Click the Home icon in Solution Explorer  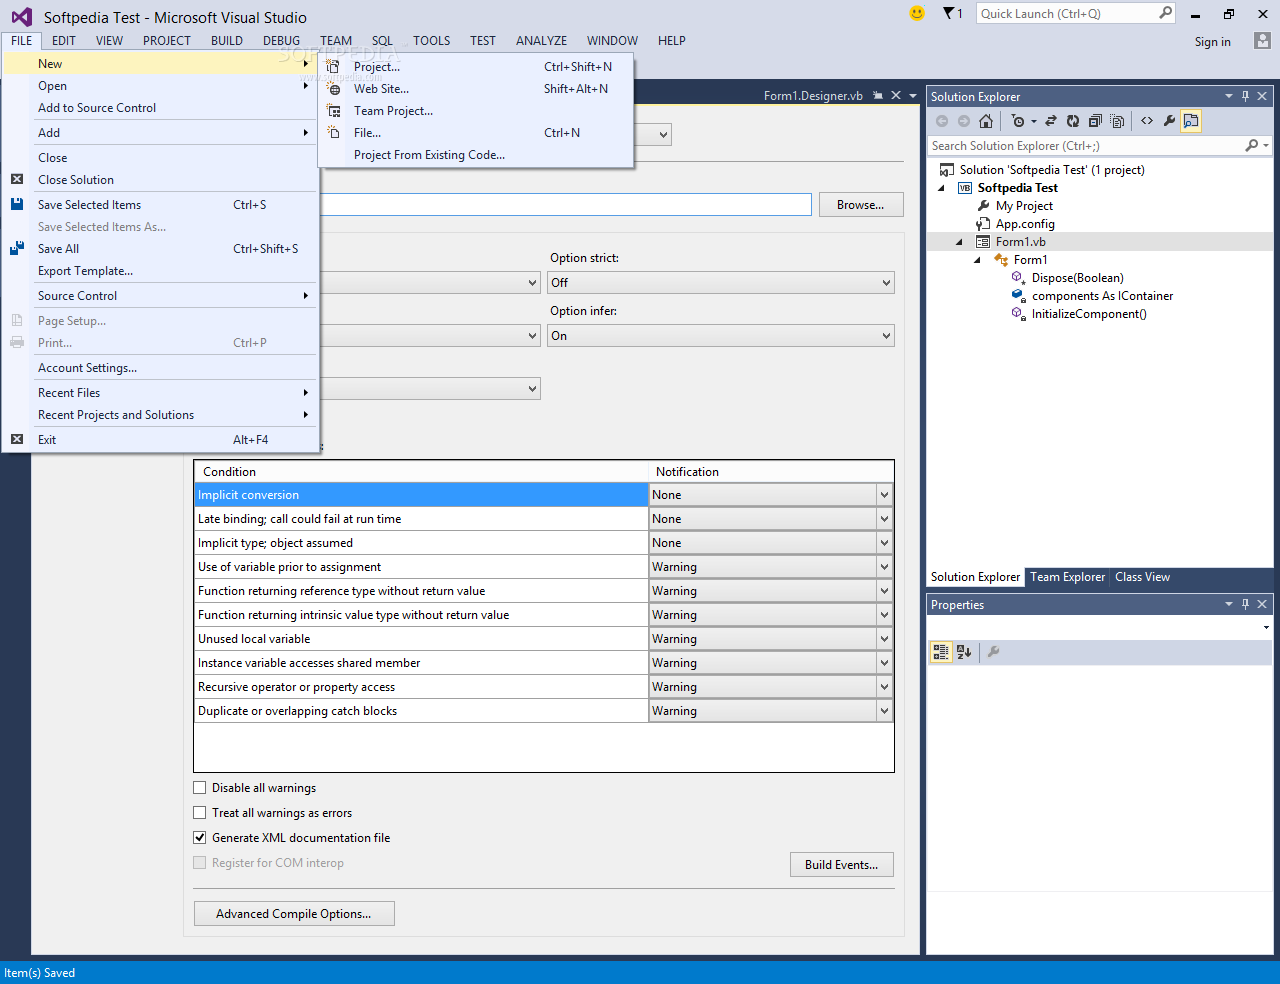(986, 121)
